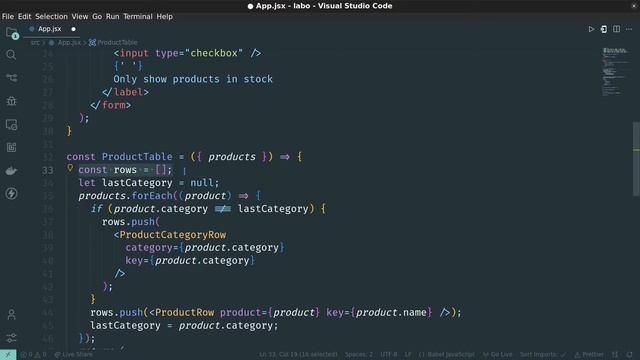Viewport: 640px width, 360px height.
Task: Open errors and warnings count in status bar
Action: [x=33, y=355]
